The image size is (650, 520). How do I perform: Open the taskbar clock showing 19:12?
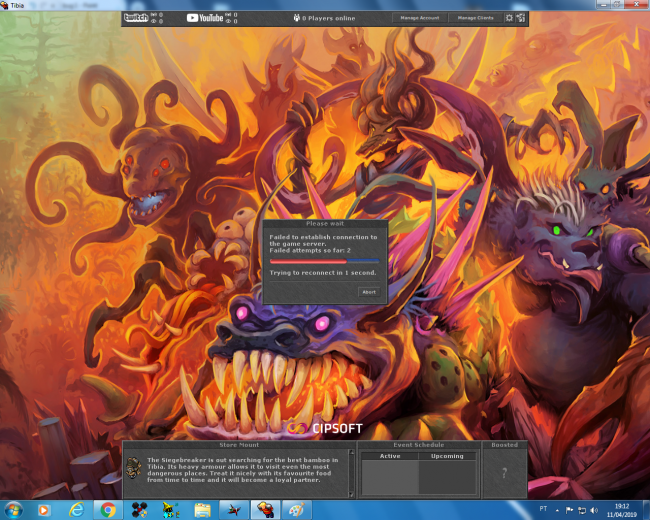(621, 510)
